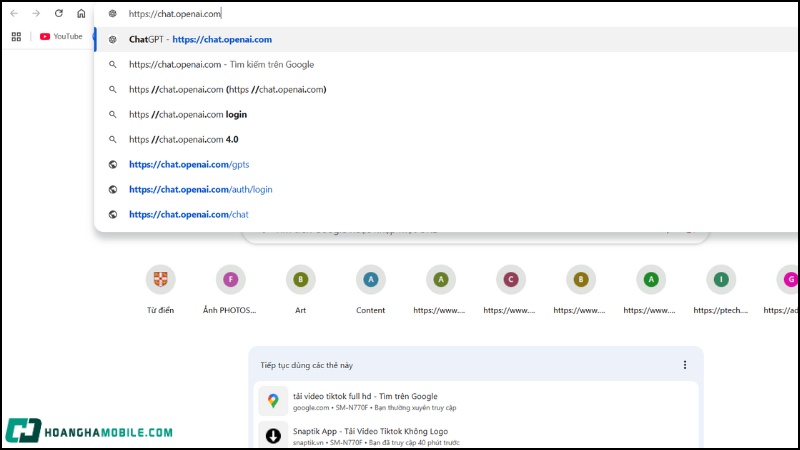Click inside the address bar URL field
The image size is (800, 450).
300,14
